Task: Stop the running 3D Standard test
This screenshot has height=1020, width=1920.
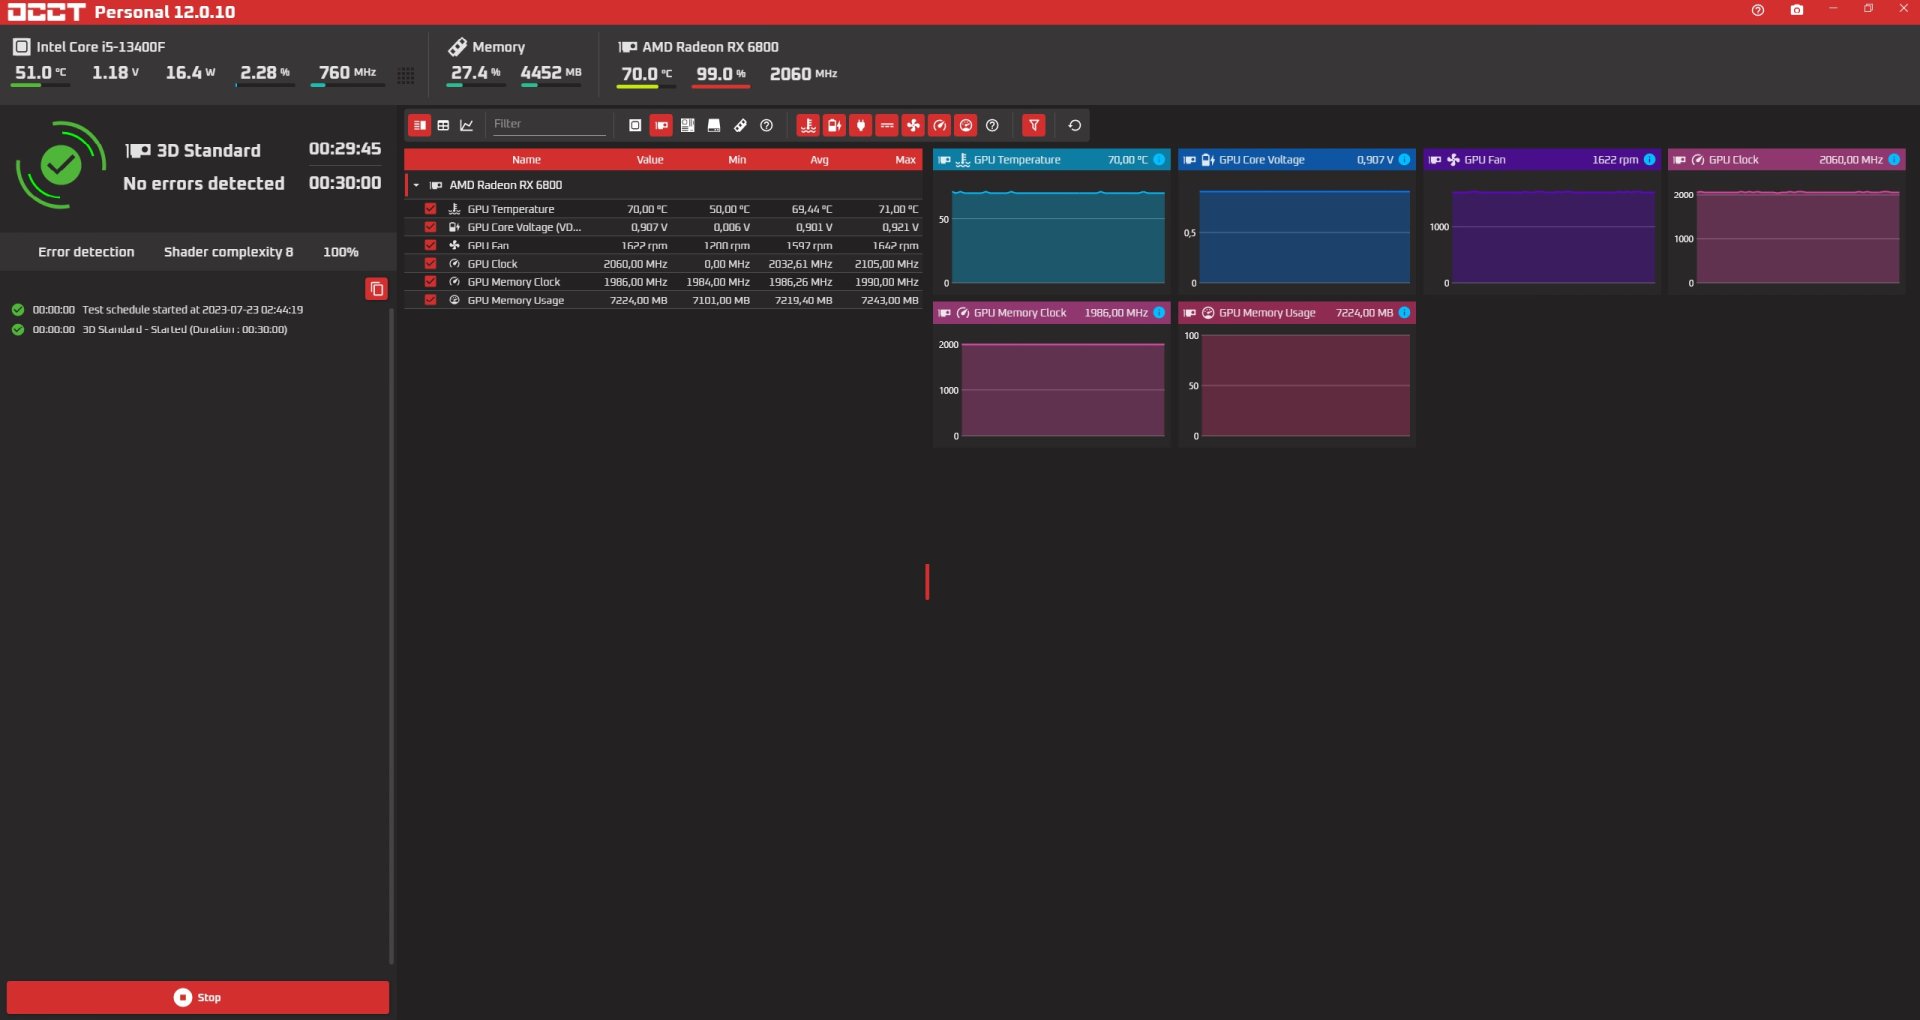Action: [198, 997]
